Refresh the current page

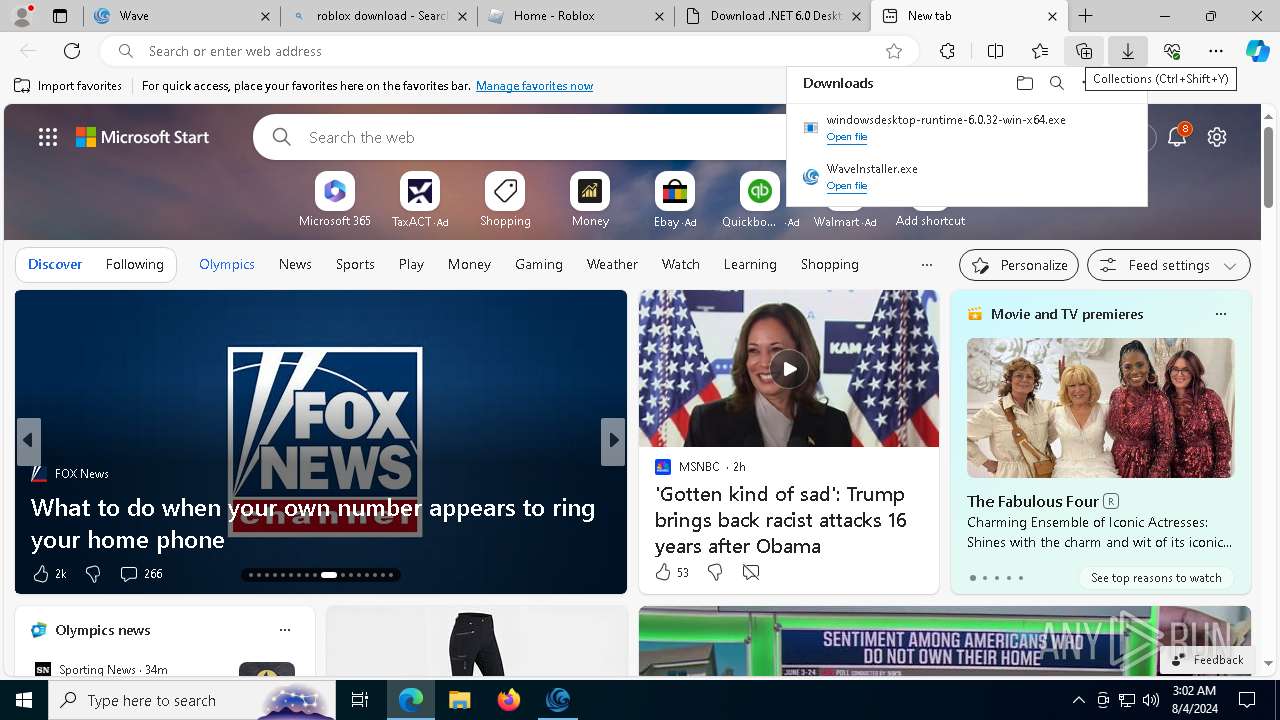72,51
